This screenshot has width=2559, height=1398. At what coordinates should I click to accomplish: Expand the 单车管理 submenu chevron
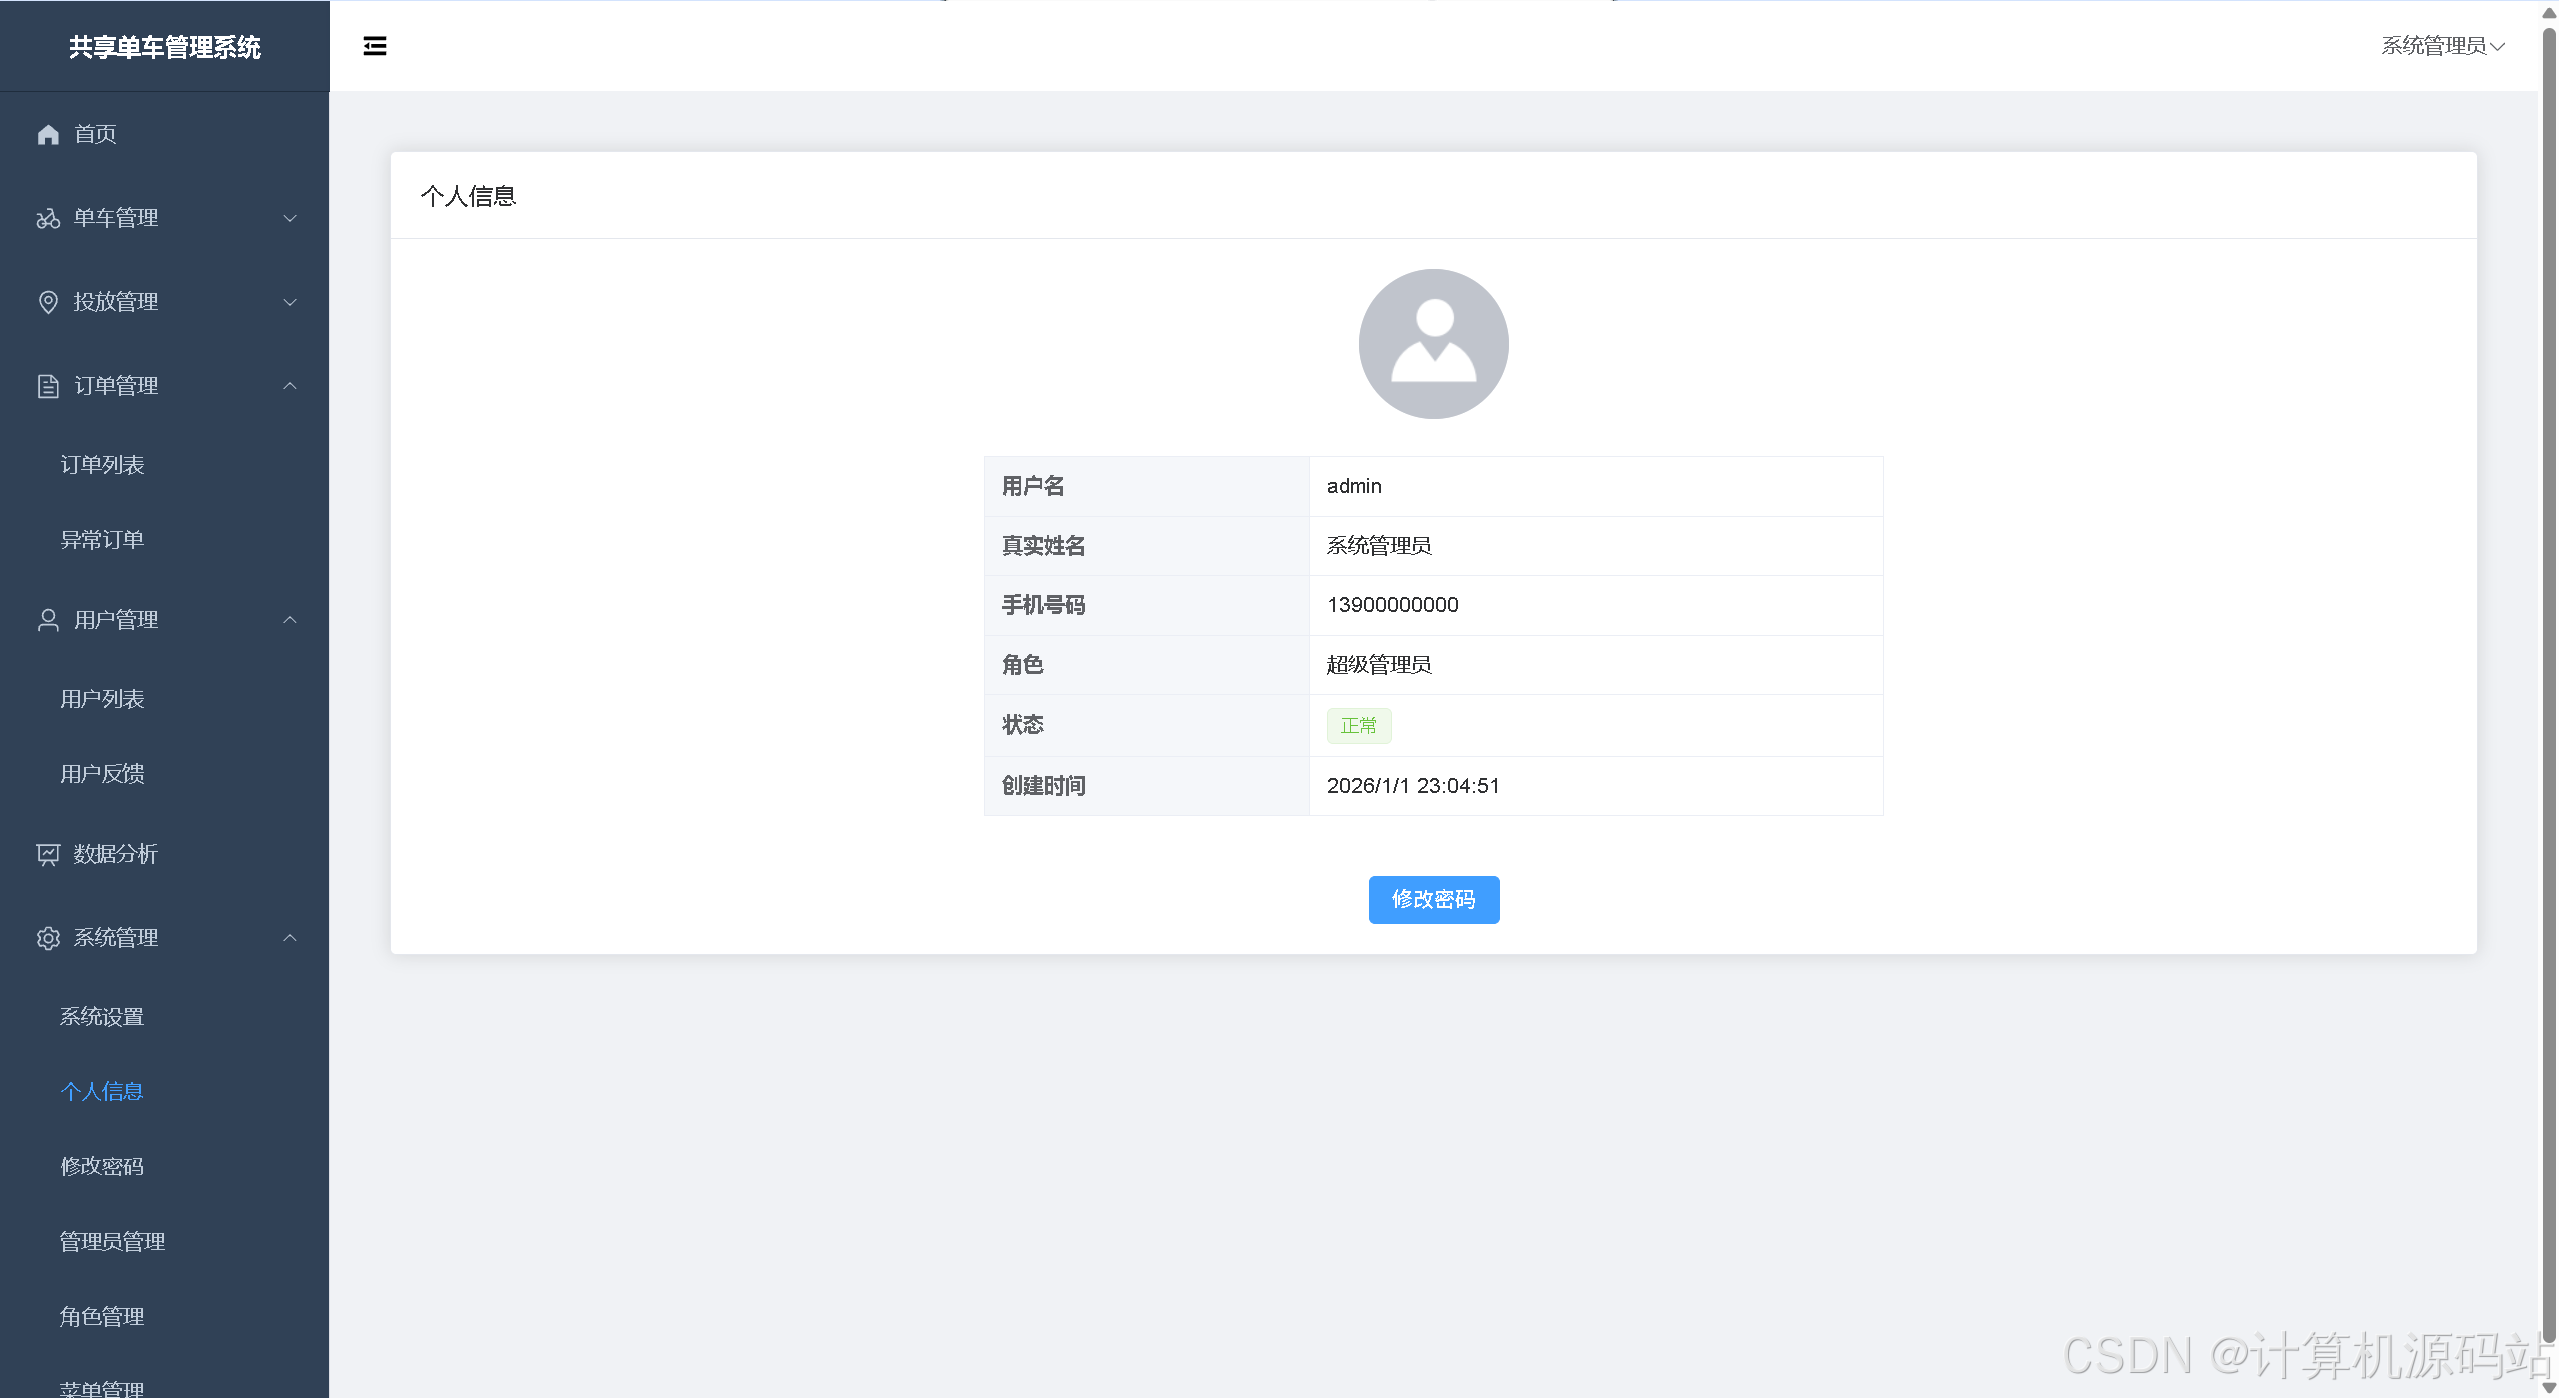[290, 218]
